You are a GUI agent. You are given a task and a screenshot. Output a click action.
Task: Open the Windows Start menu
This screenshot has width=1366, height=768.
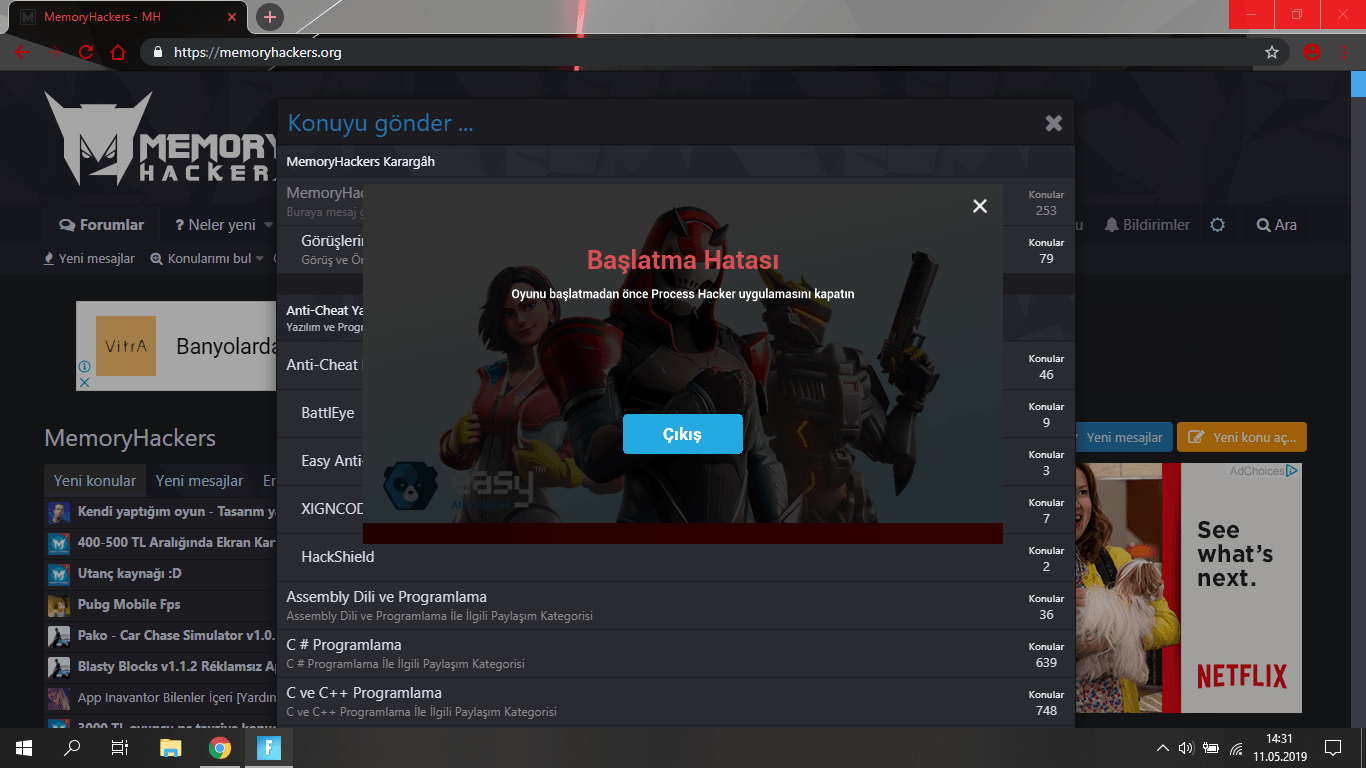coord(24,748)
